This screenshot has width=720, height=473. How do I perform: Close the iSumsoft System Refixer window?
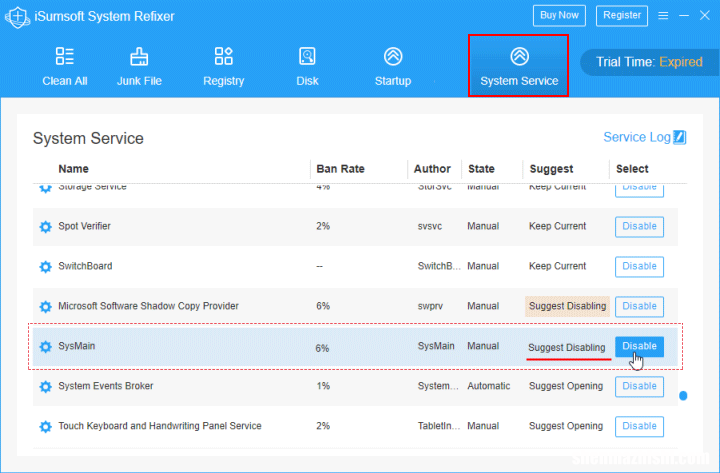click(705, 16)
